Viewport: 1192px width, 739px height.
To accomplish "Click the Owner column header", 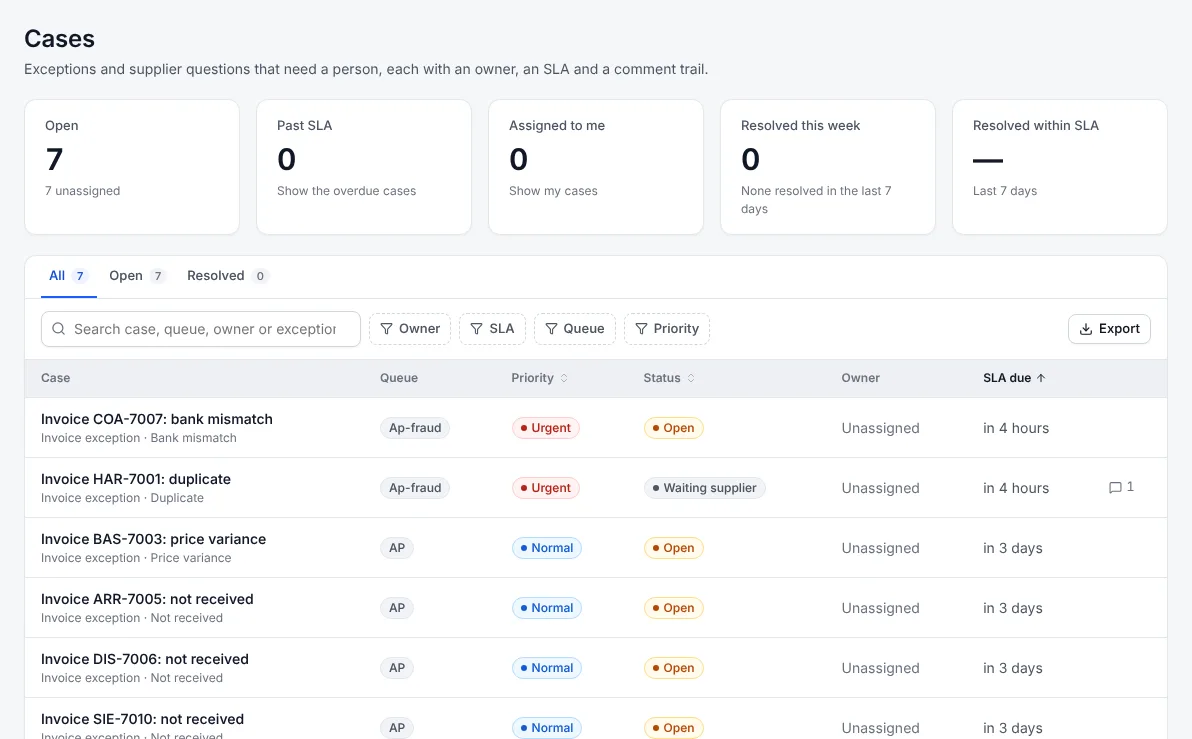I will (861, 378).
